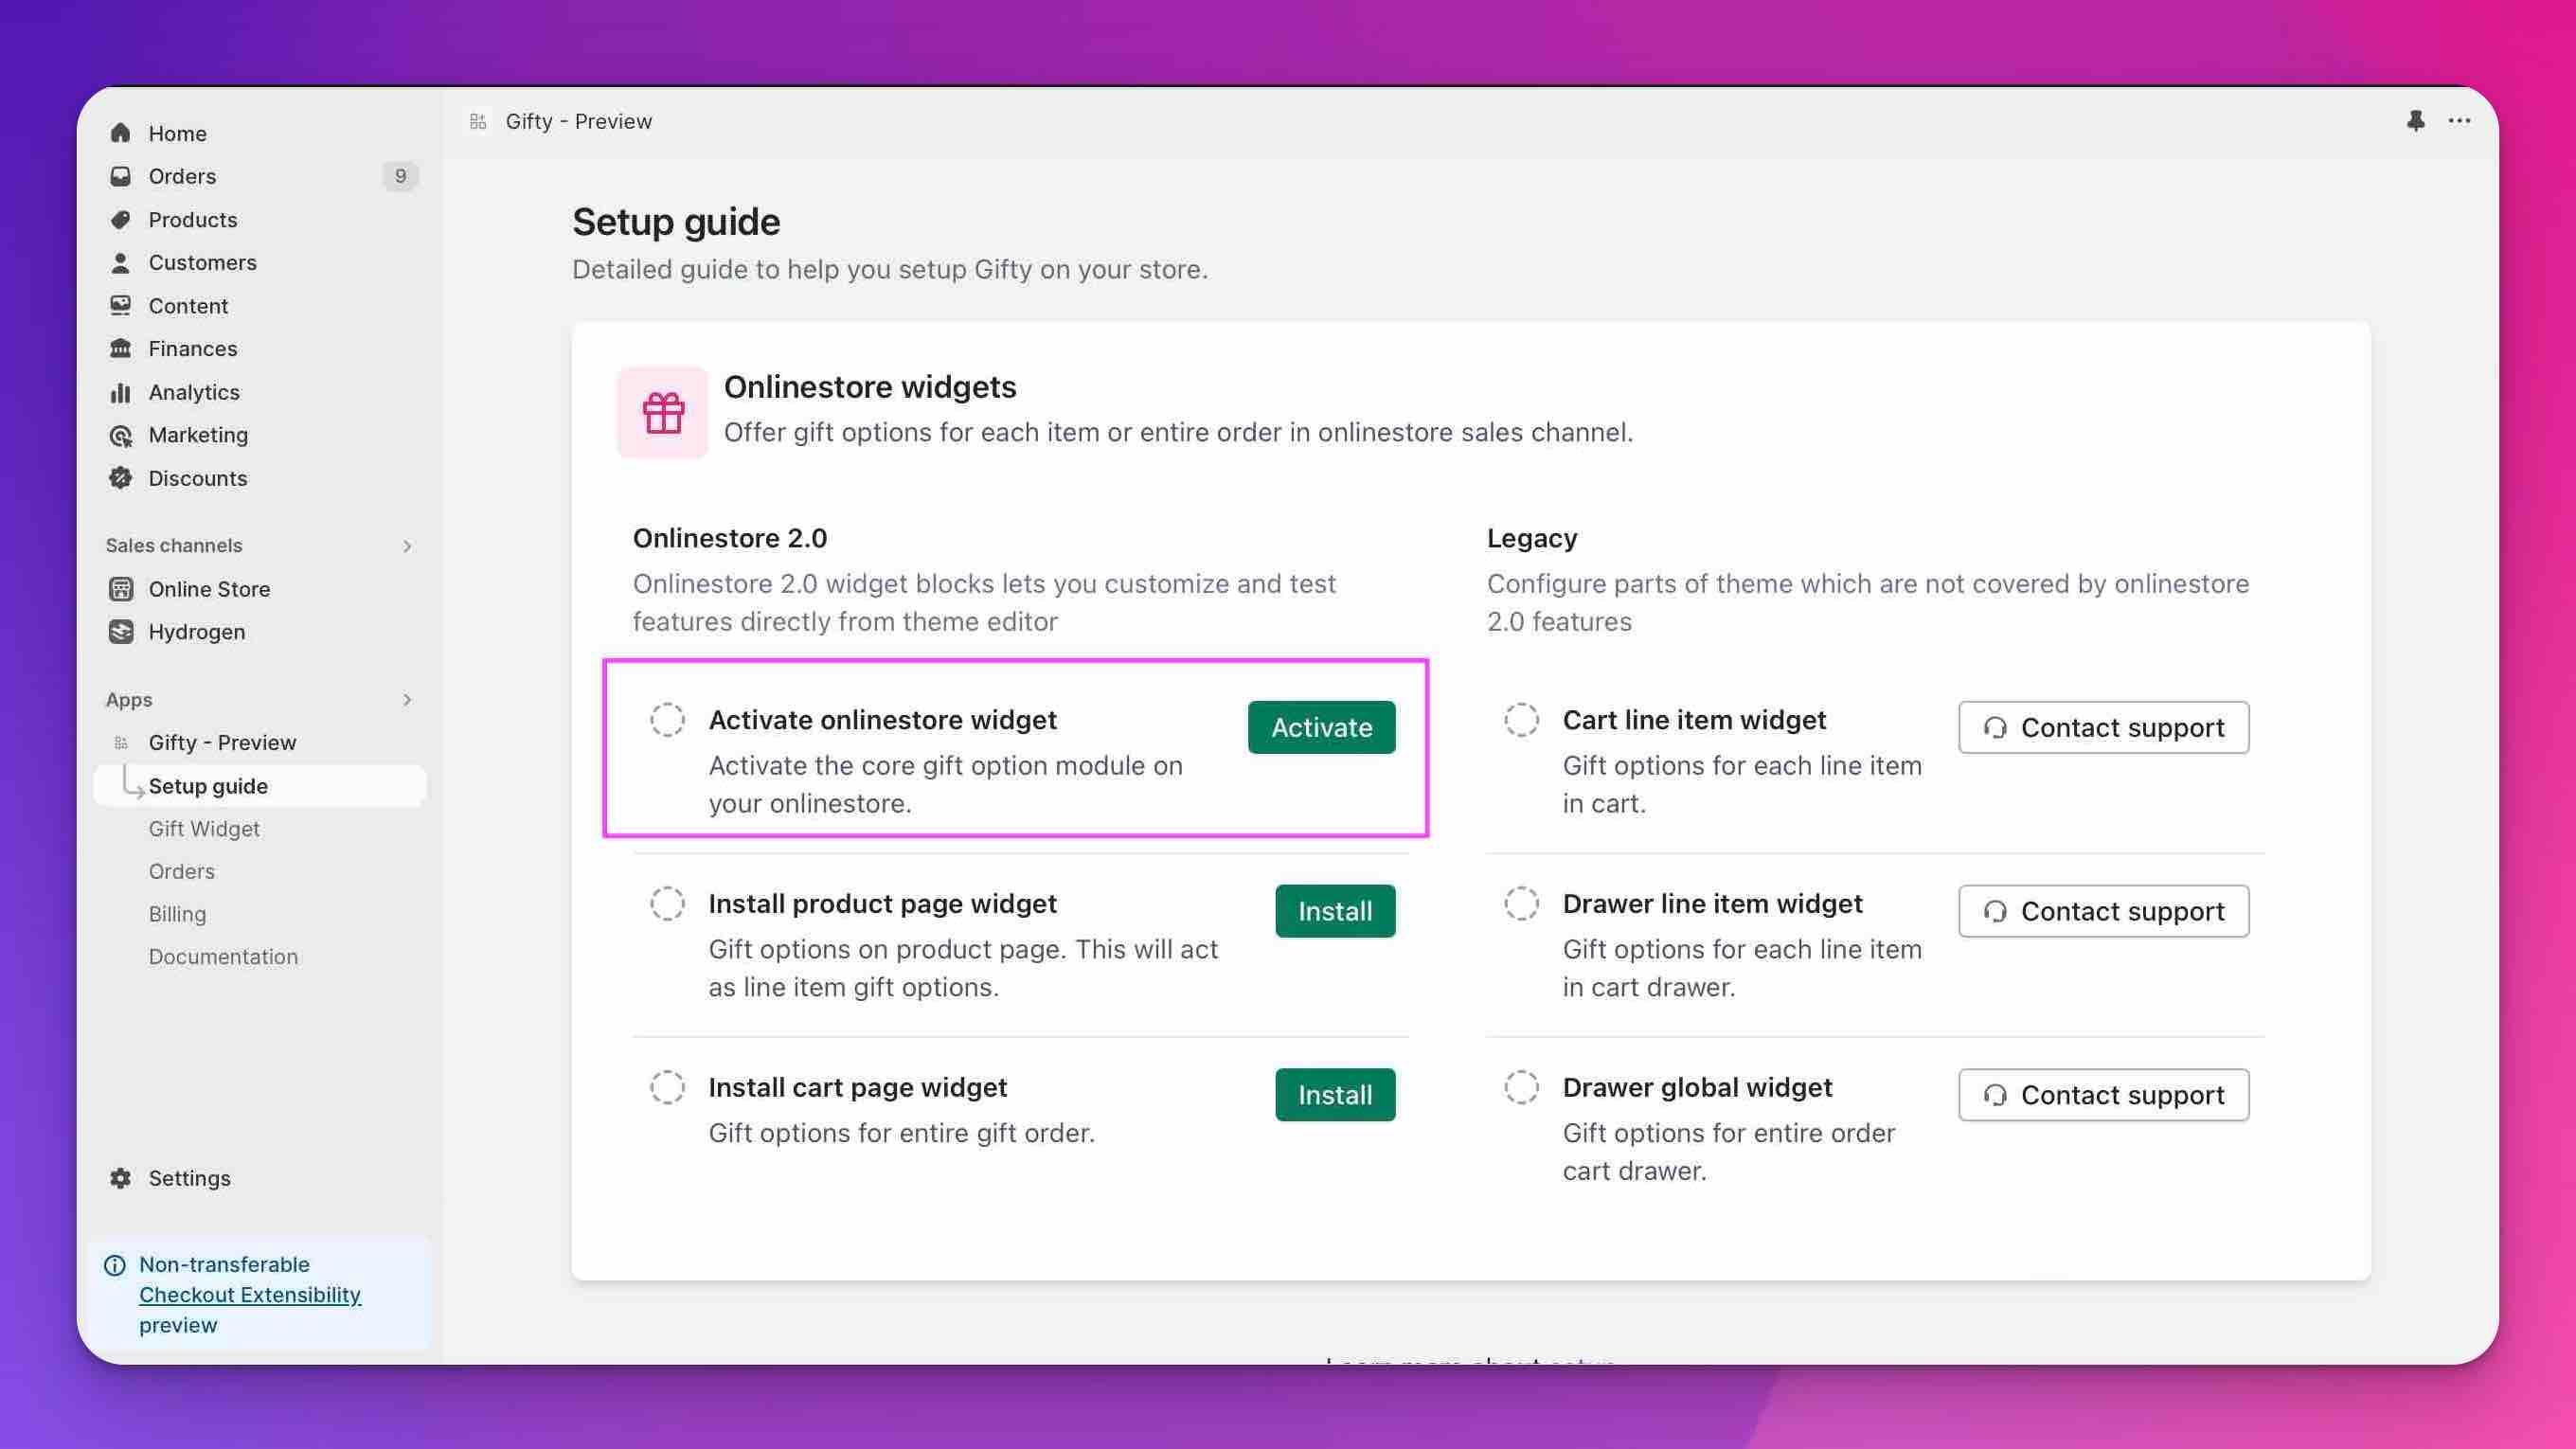
Task: Click the pink gift box icon
Action: pos(663,412)
